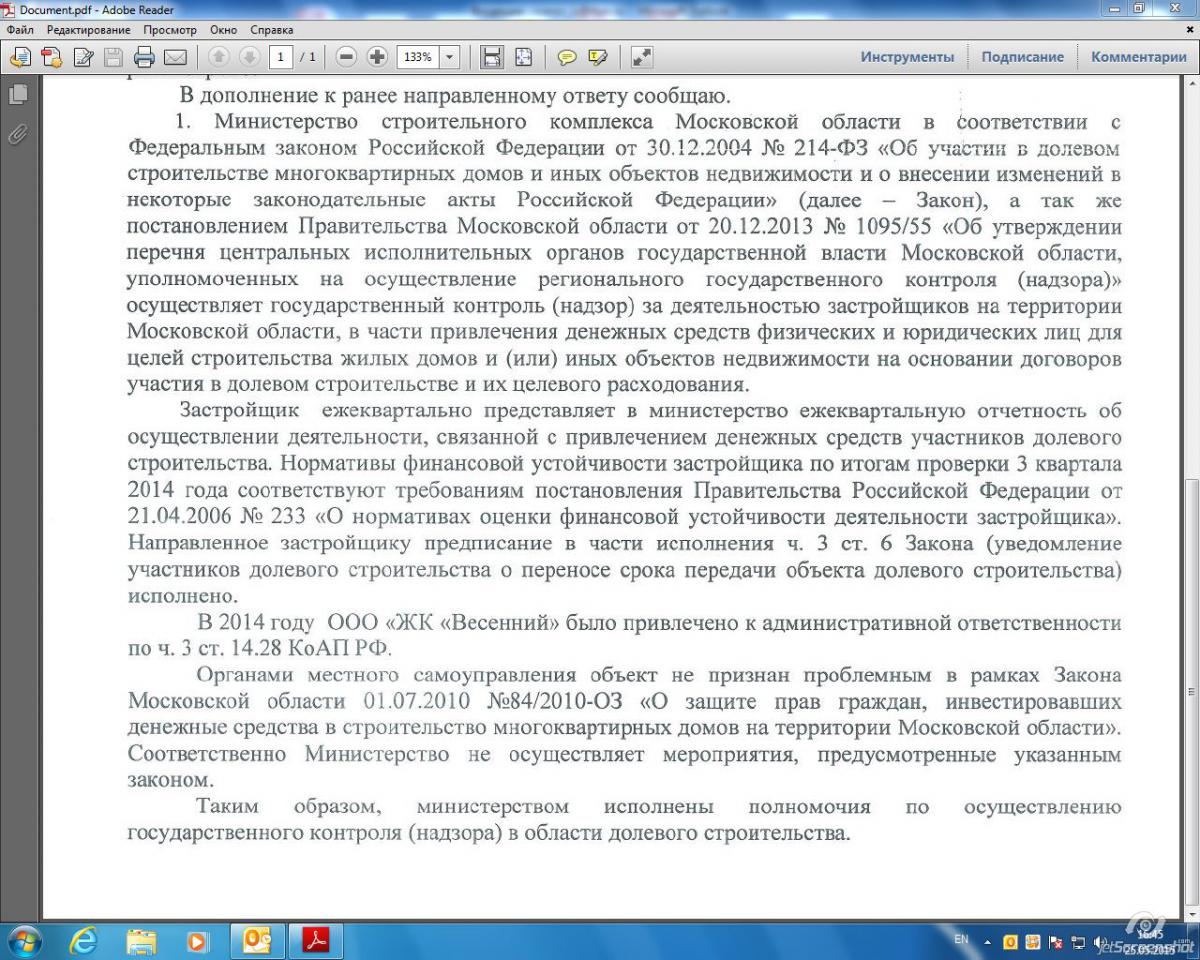Add a sticky note comment
This screenshot has height=960, width=1200.
(567, 57)
